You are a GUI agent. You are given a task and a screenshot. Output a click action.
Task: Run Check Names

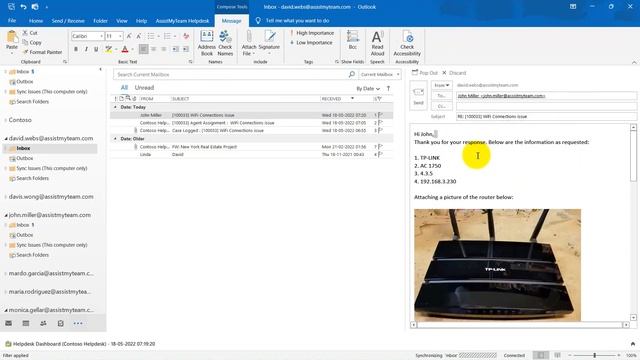point(225,43)
